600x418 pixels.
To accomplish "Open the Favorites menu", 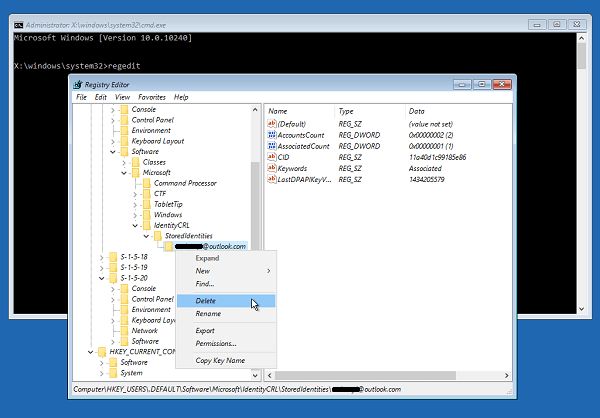I will (152, 97).
